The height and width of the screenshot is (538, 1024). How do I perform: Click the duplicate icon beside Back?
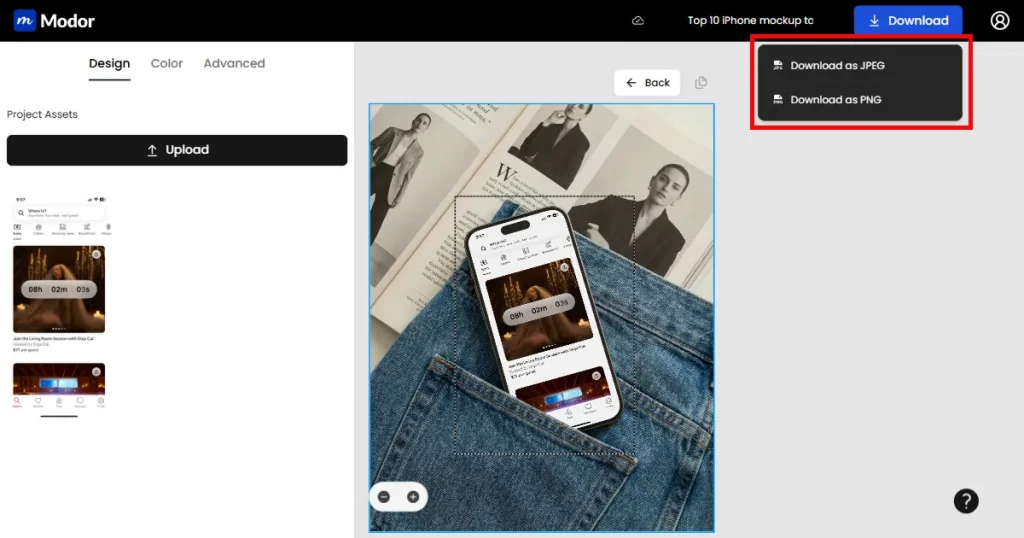coord(701,83)
